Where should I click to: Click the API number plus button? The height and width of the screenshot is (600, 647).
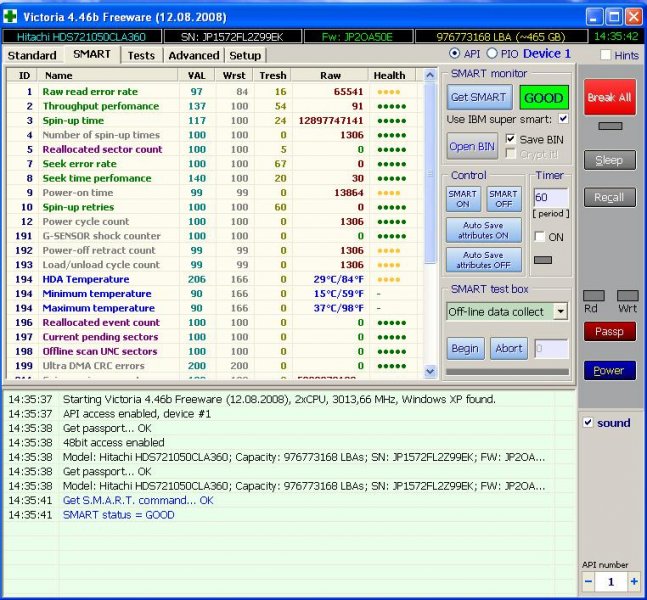click(x=634, y=581)
